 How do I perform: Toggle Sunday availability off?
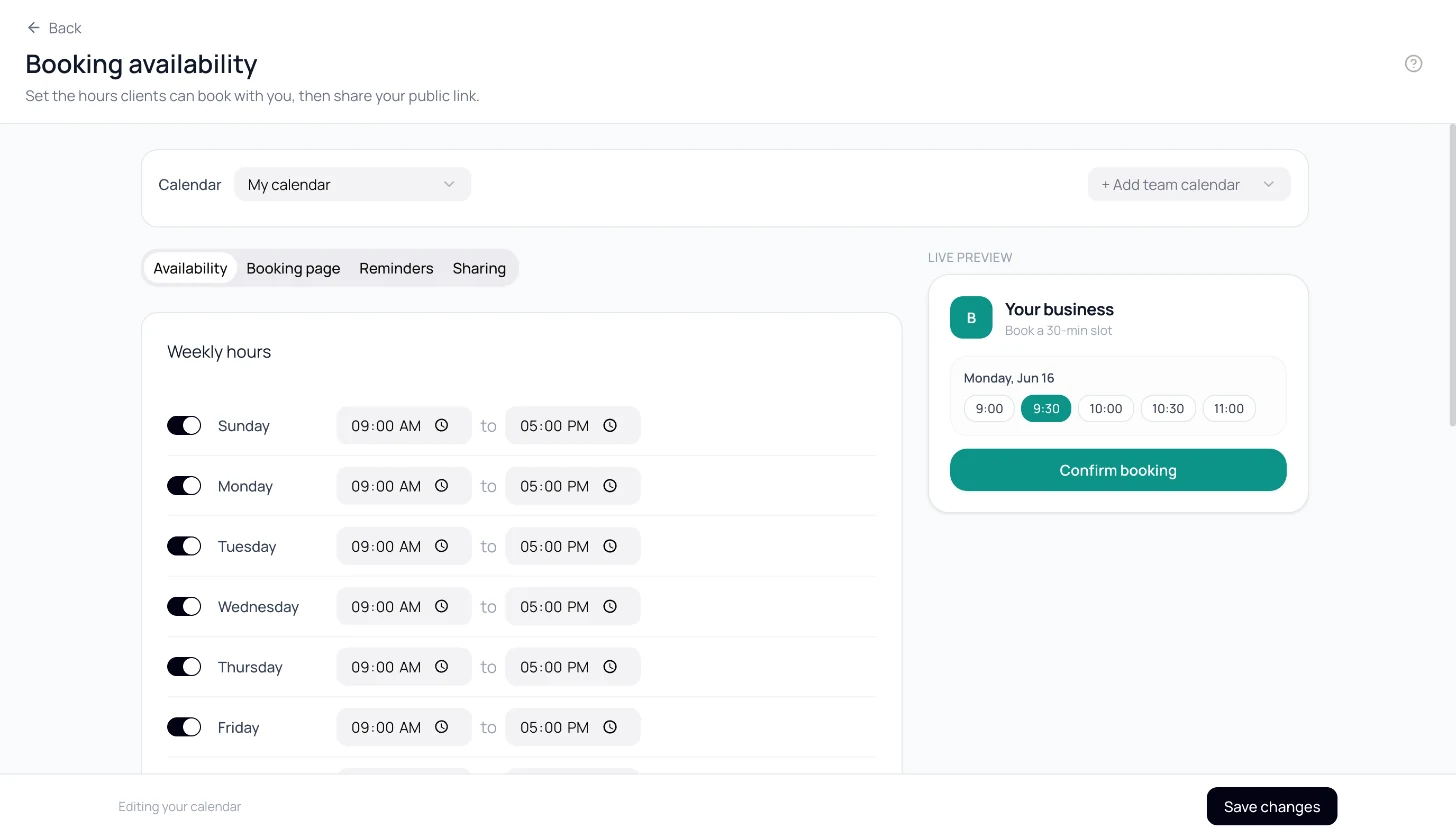click(x=184, y=426)
